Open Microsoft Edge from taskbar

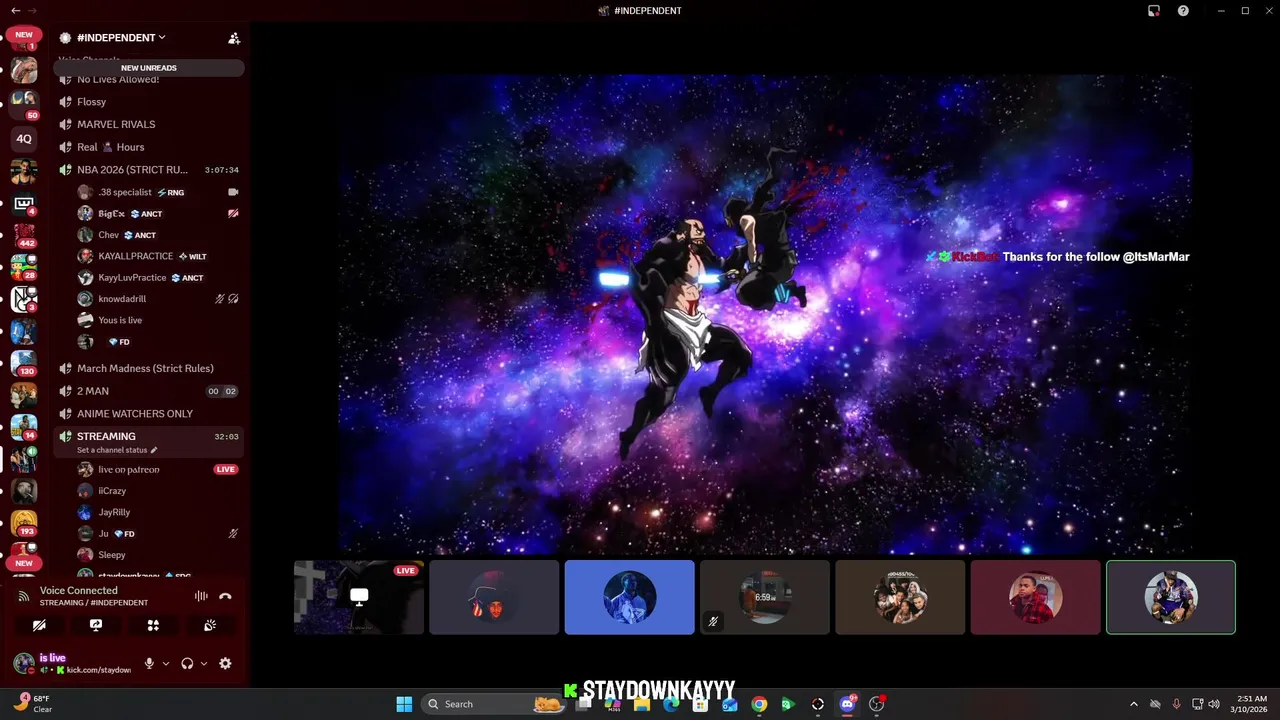(x=671, y=704)
